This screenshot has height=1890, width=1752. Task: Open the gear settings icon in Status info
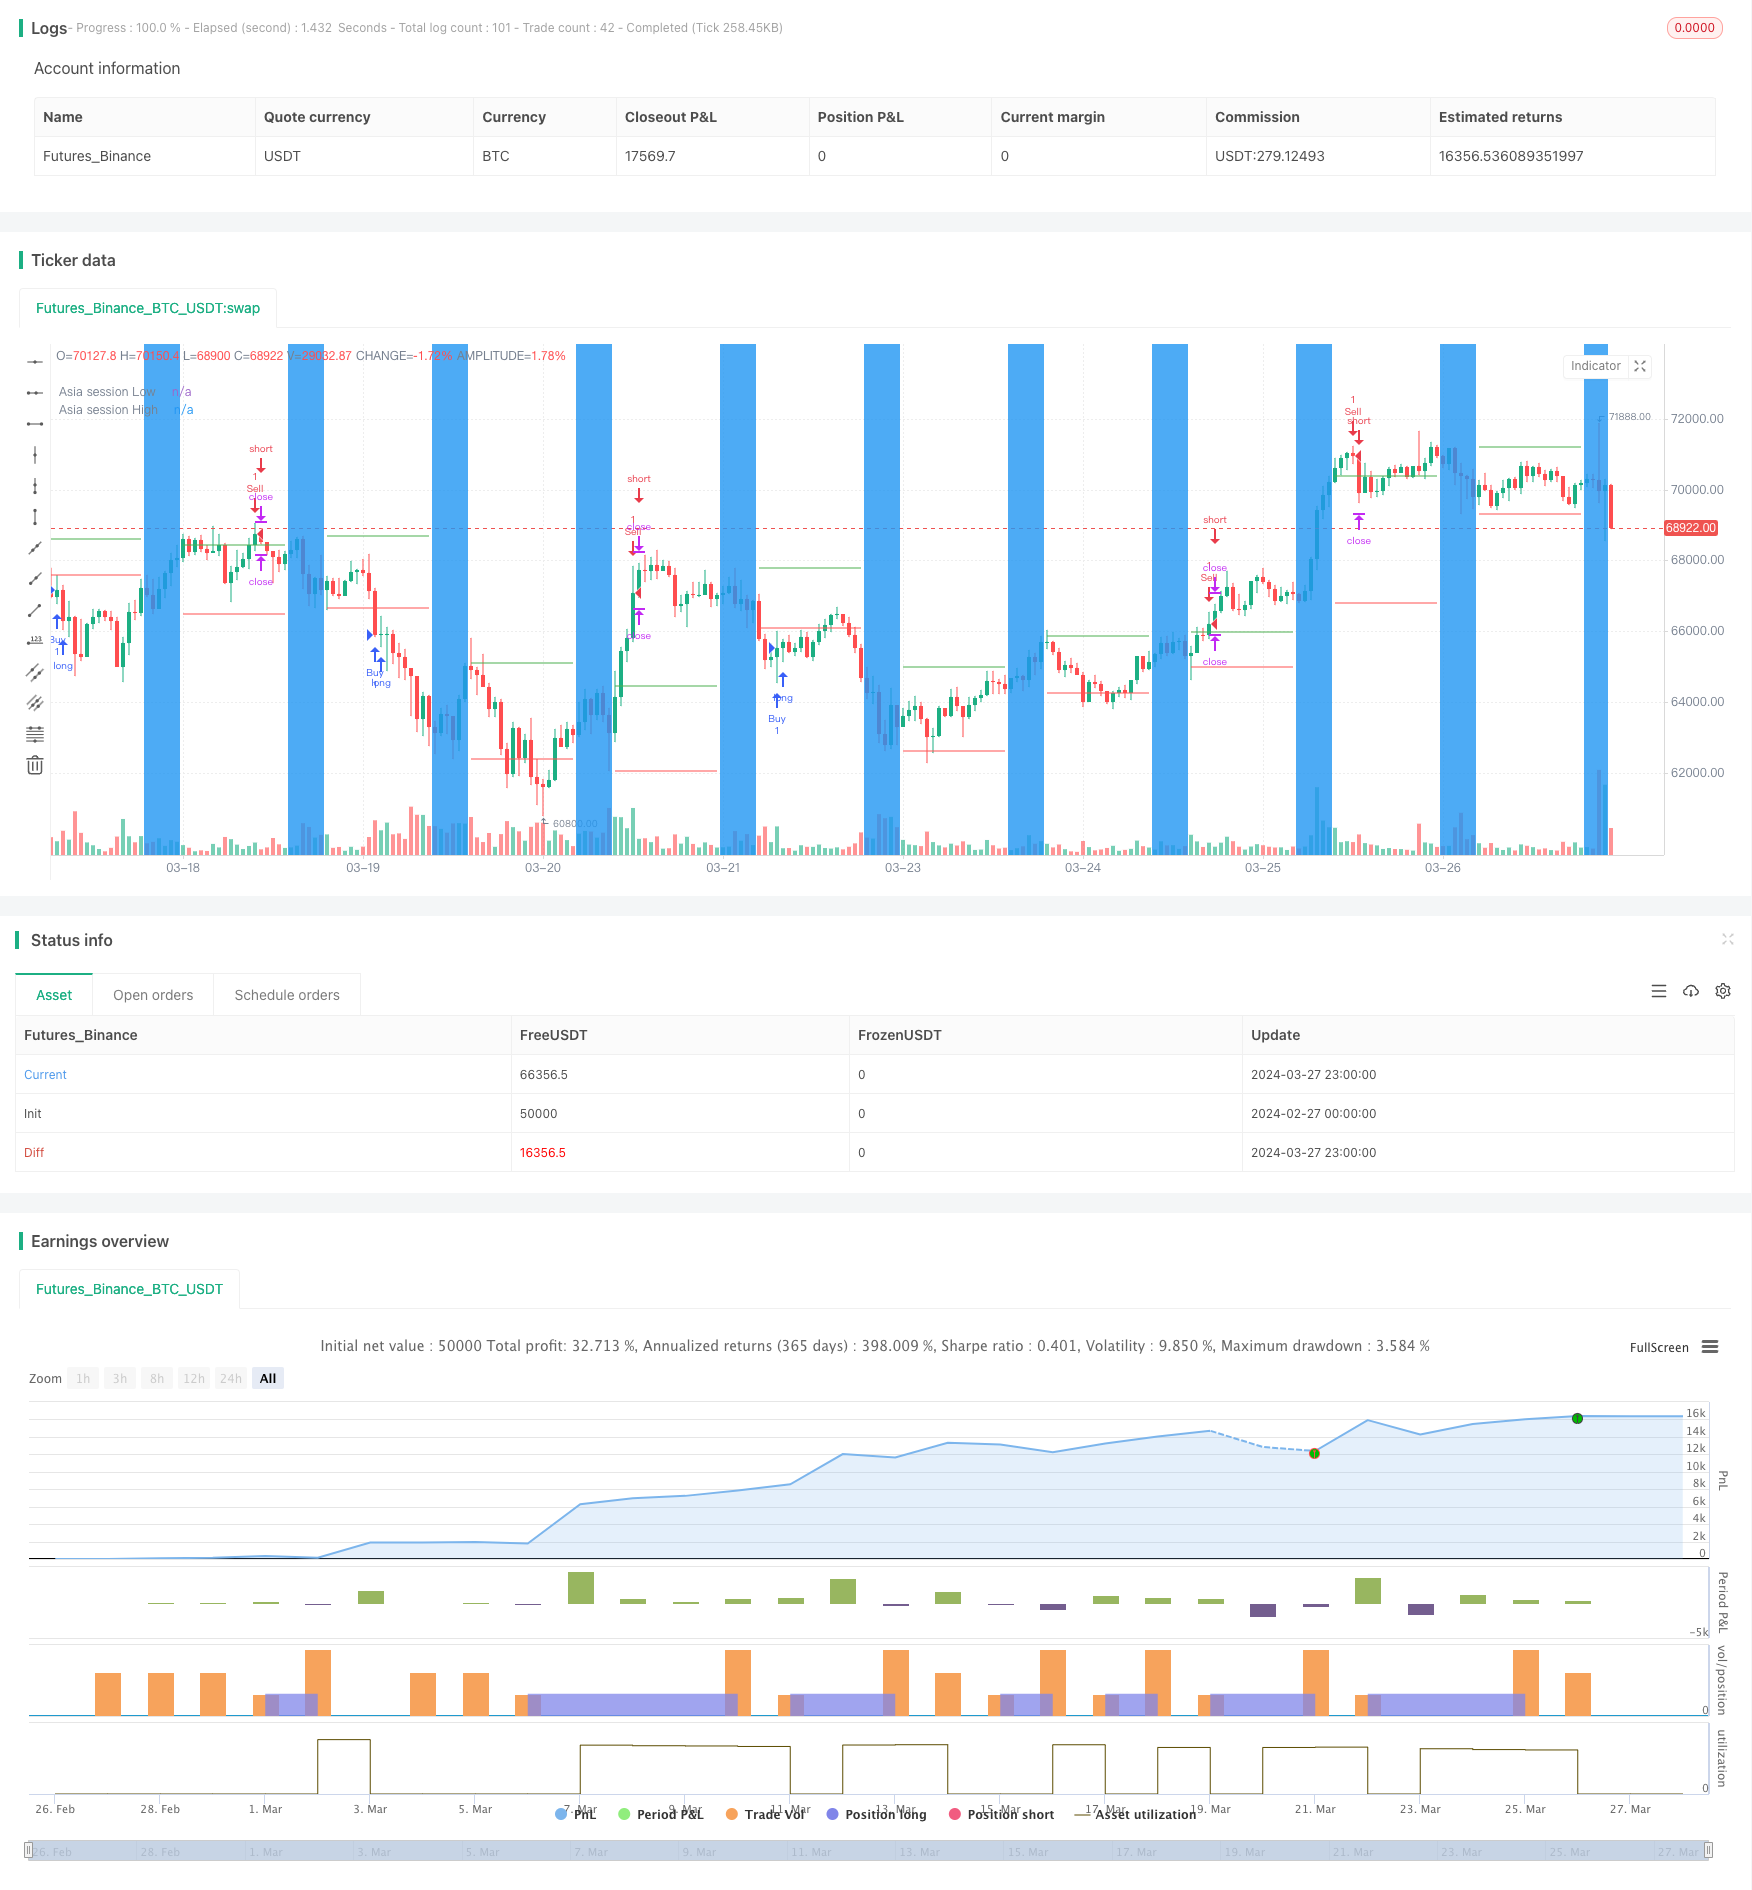1723,991
